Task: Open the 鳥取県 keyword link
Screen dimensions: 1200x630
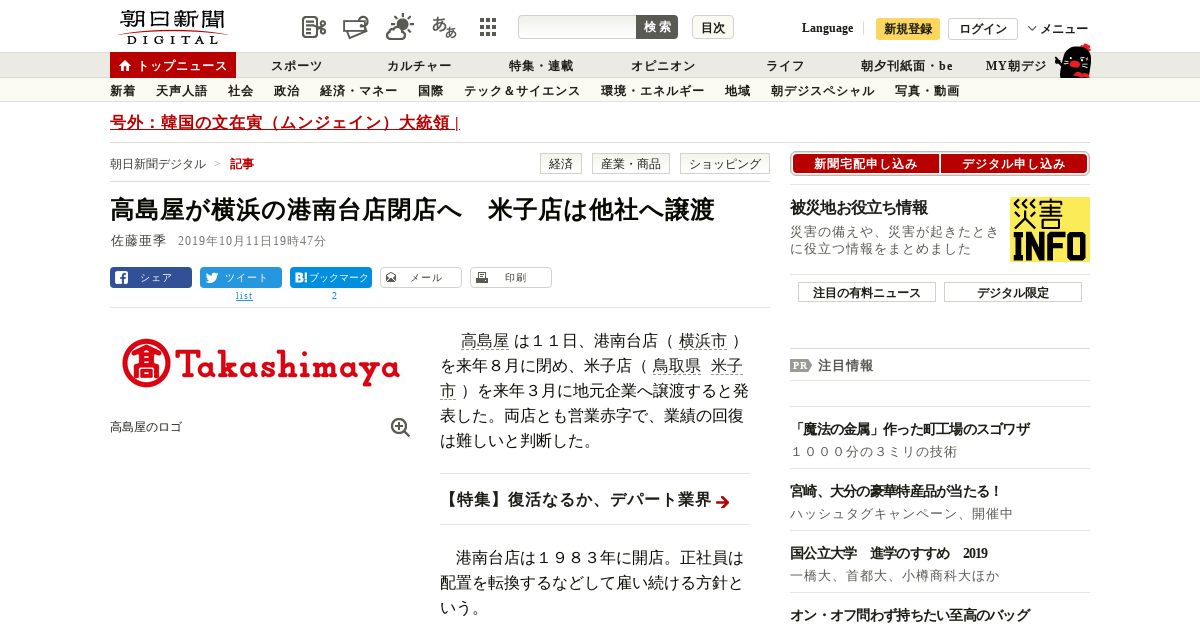Action: tap(677, 366)
